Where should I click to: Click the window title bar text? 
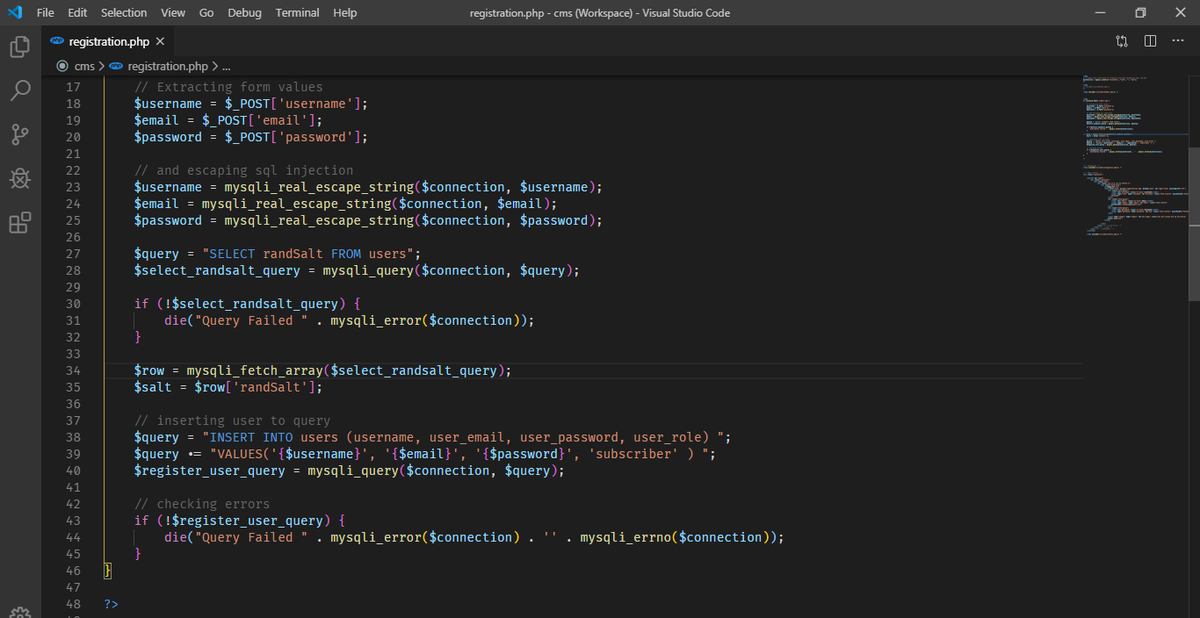click(599, 13)
